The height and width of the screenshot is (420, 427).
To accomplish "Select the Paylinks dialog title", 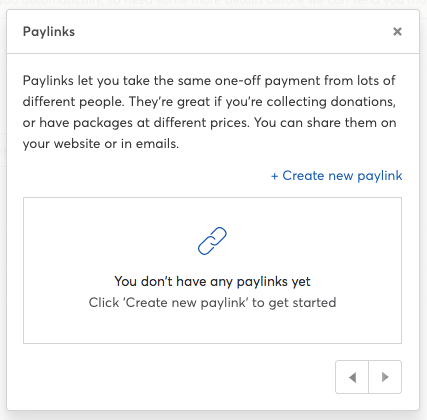I will (49, 32).
